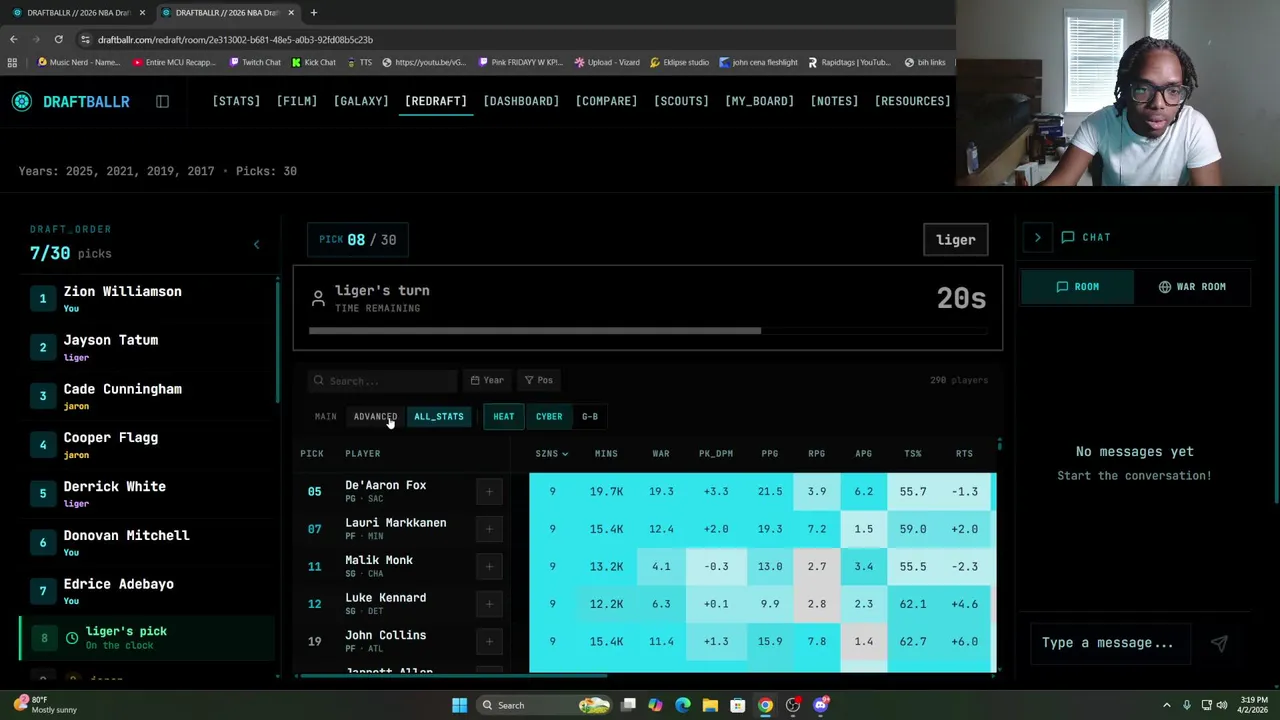The width and height of the screenshot is (1280, 720).
Task: Open the MY_BOARD nav item
Action: coord(759,101)
